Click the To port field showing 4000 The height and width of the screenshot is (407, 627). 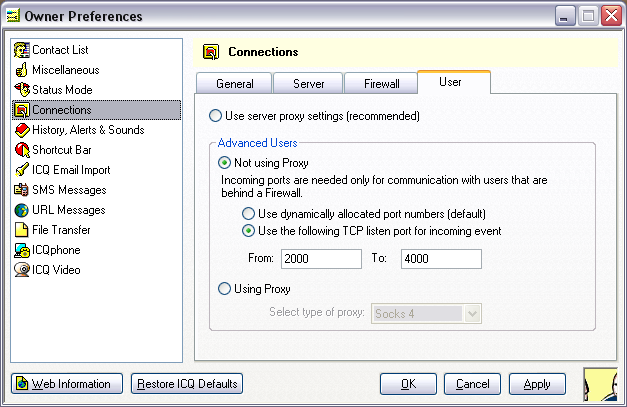(x=441, y=259)
